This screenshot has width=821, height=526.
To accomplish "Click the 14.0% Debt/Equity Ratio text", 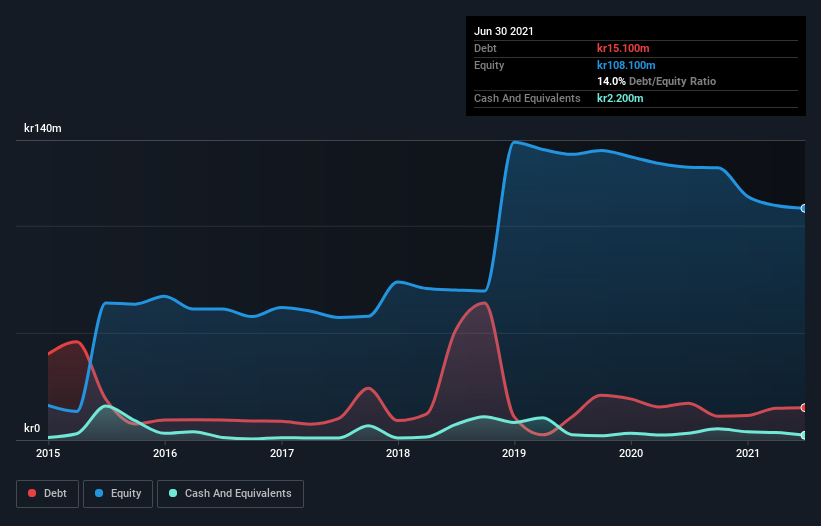I will click(x=657, y=82).
